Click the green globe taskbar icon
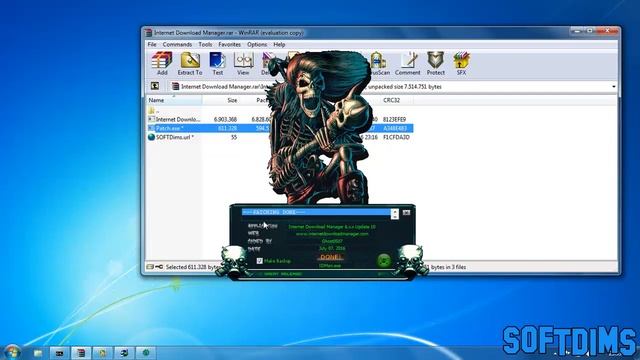Viewport: 640px width, 360px height. 146,353
